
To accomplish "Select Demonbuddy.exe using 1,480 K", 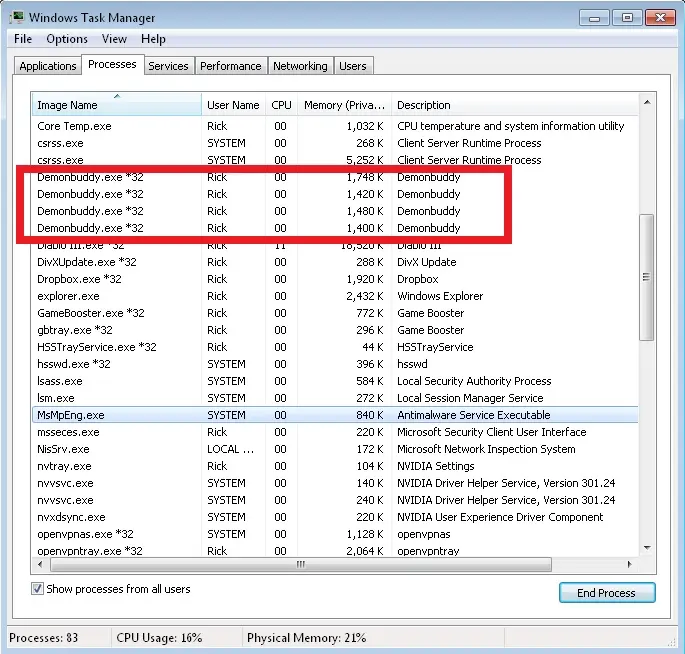I will (x=335, y=211).
